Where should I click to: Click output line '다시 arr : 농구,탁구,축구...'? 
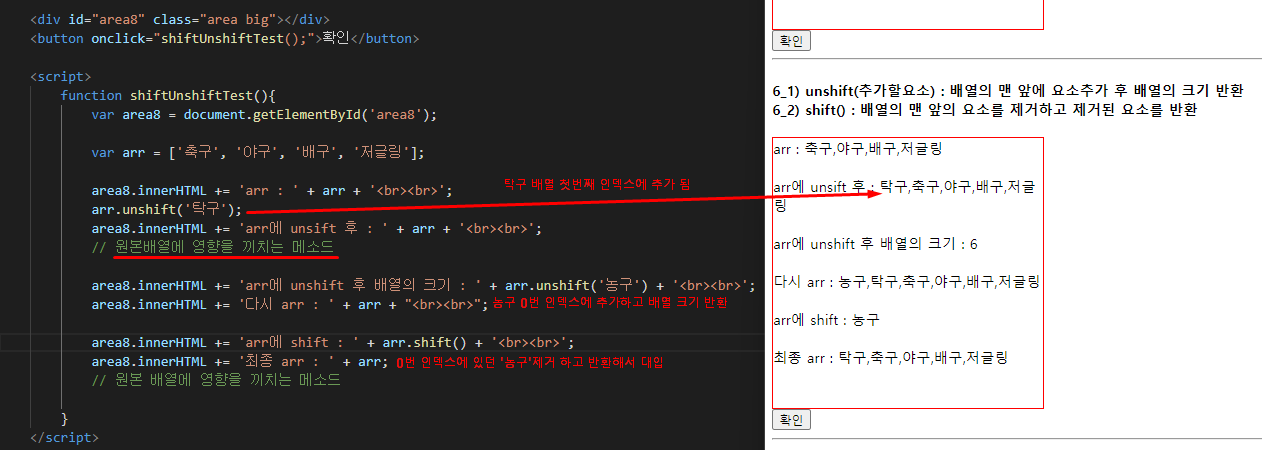click(906, 282)
